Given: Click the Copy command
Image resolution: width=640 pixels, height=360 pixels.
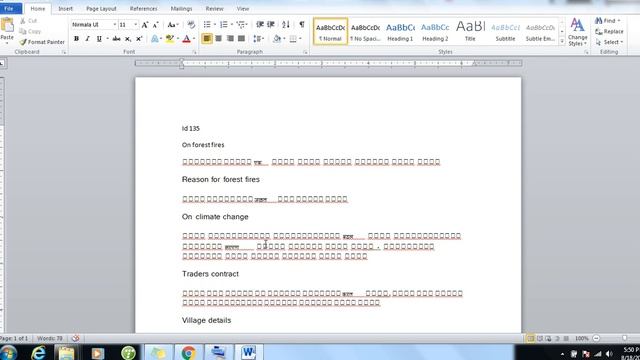Looking at the screenshot, I should pyautogui.click(x=30, y=31).
